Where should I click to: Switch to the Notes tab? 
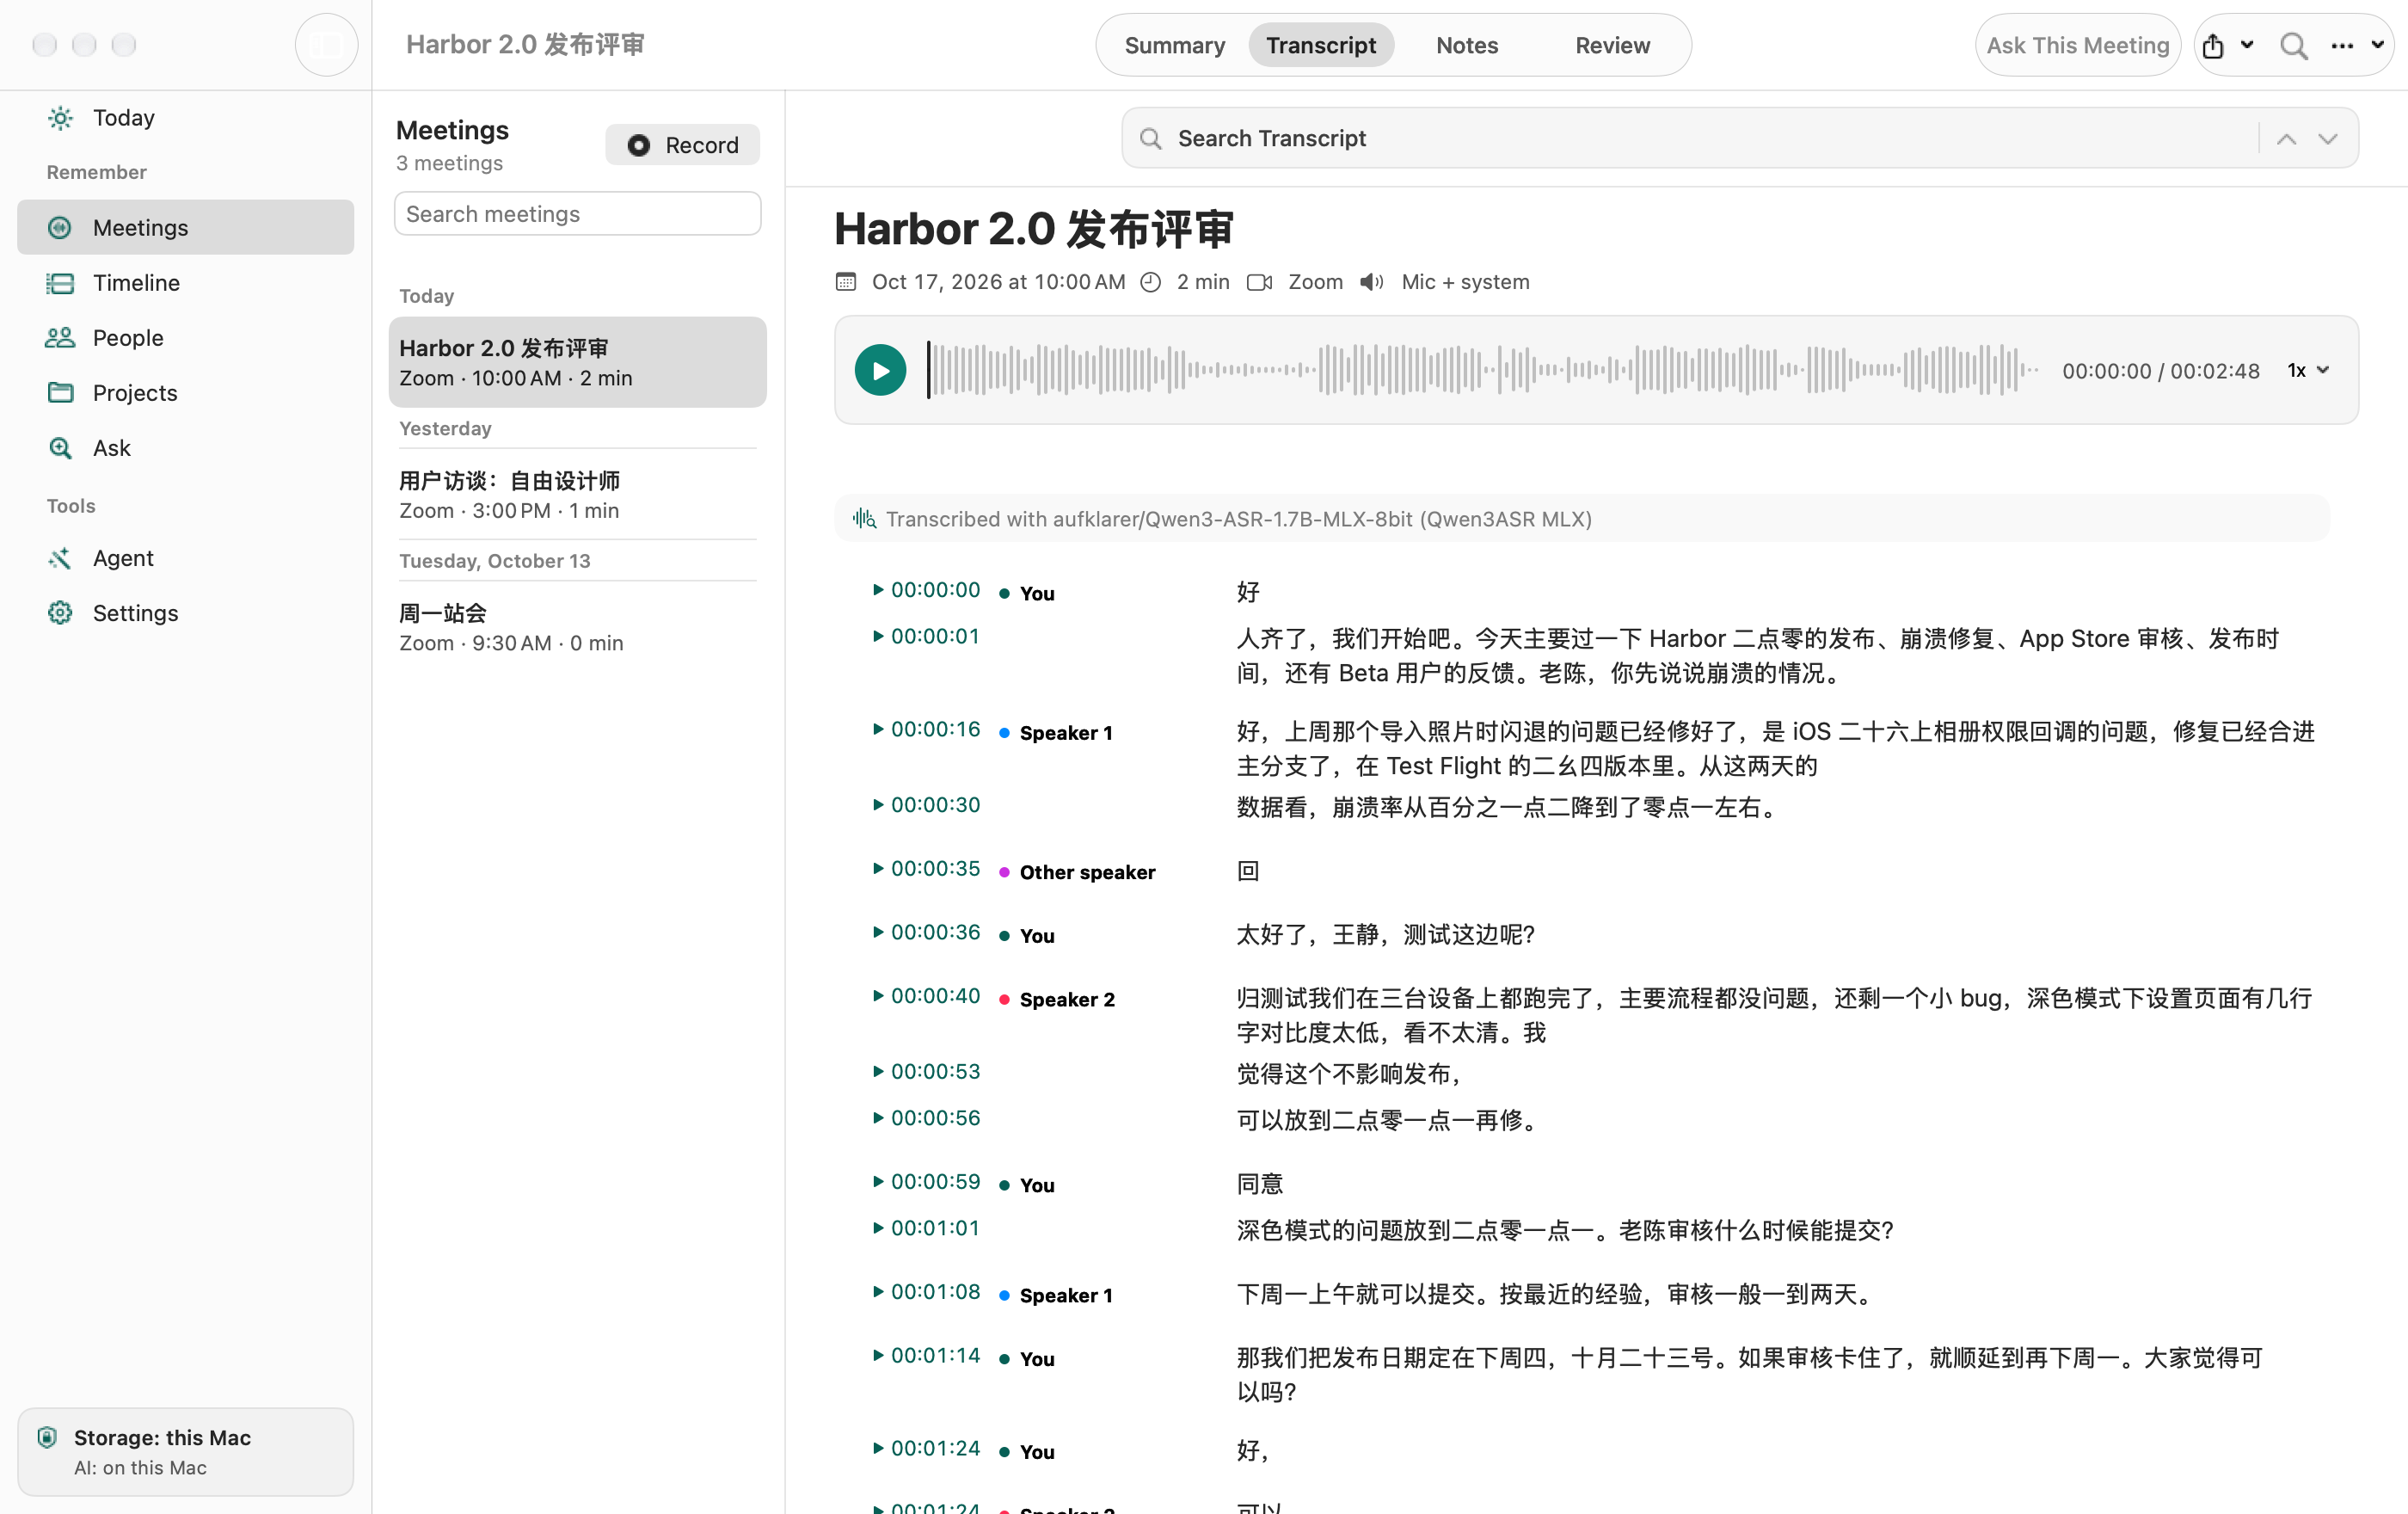click(x=1466, y=45)
